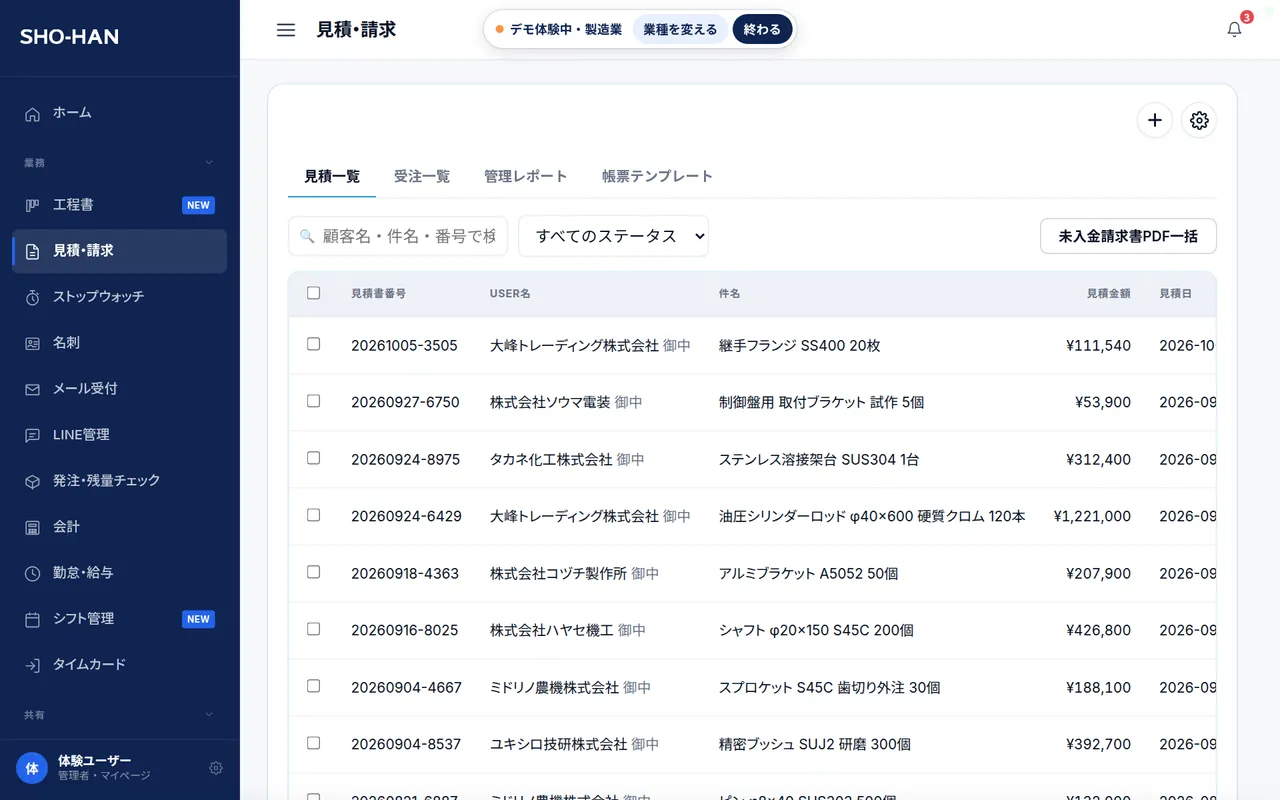Open 名刺 in sidebar
The height and width of the screenshot is (800, 1280).
120,343
